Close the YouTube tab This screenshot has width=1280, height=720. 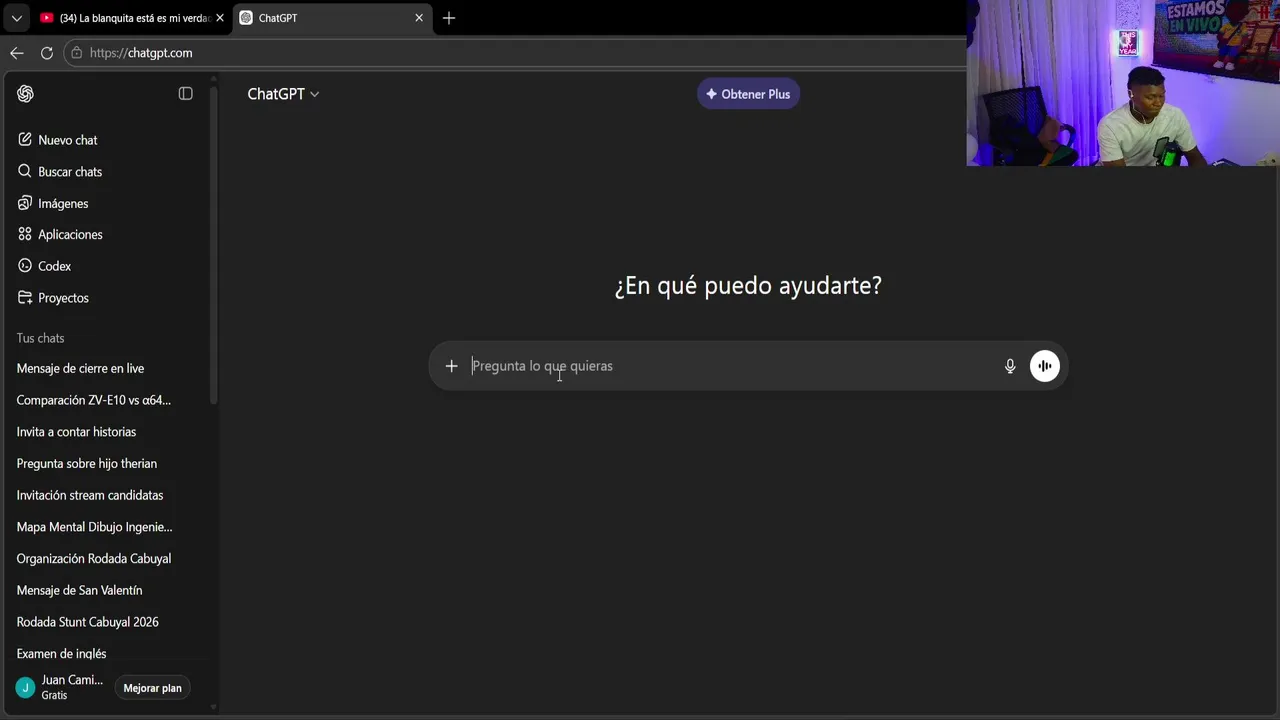coord(220,18)
